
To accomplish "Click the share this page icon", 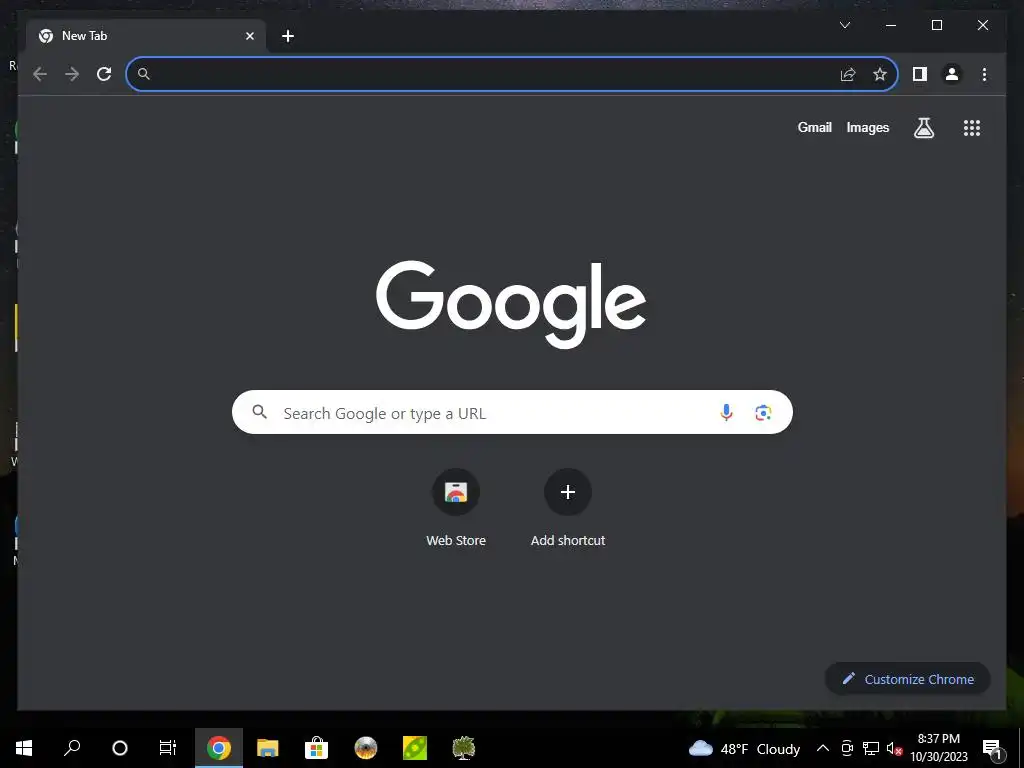I will 848,74.
